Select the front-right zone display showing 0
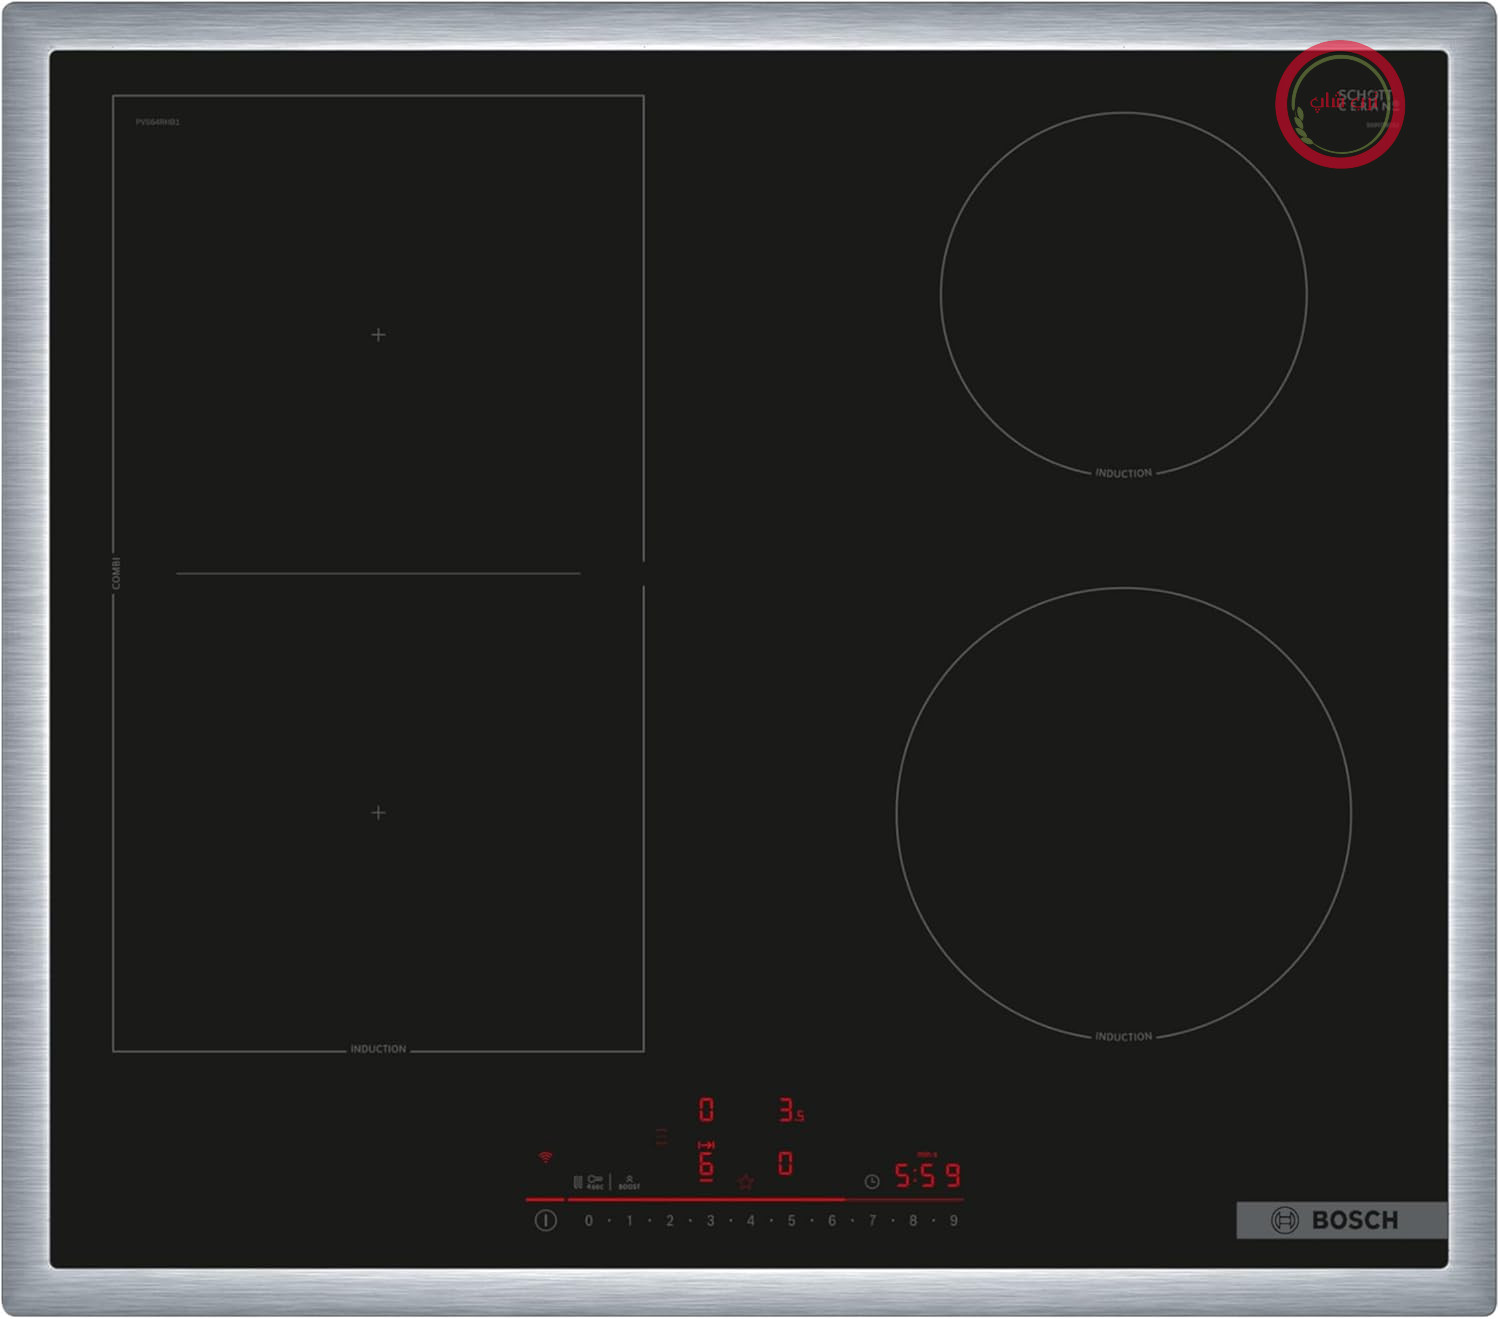 pos(786,1164)
